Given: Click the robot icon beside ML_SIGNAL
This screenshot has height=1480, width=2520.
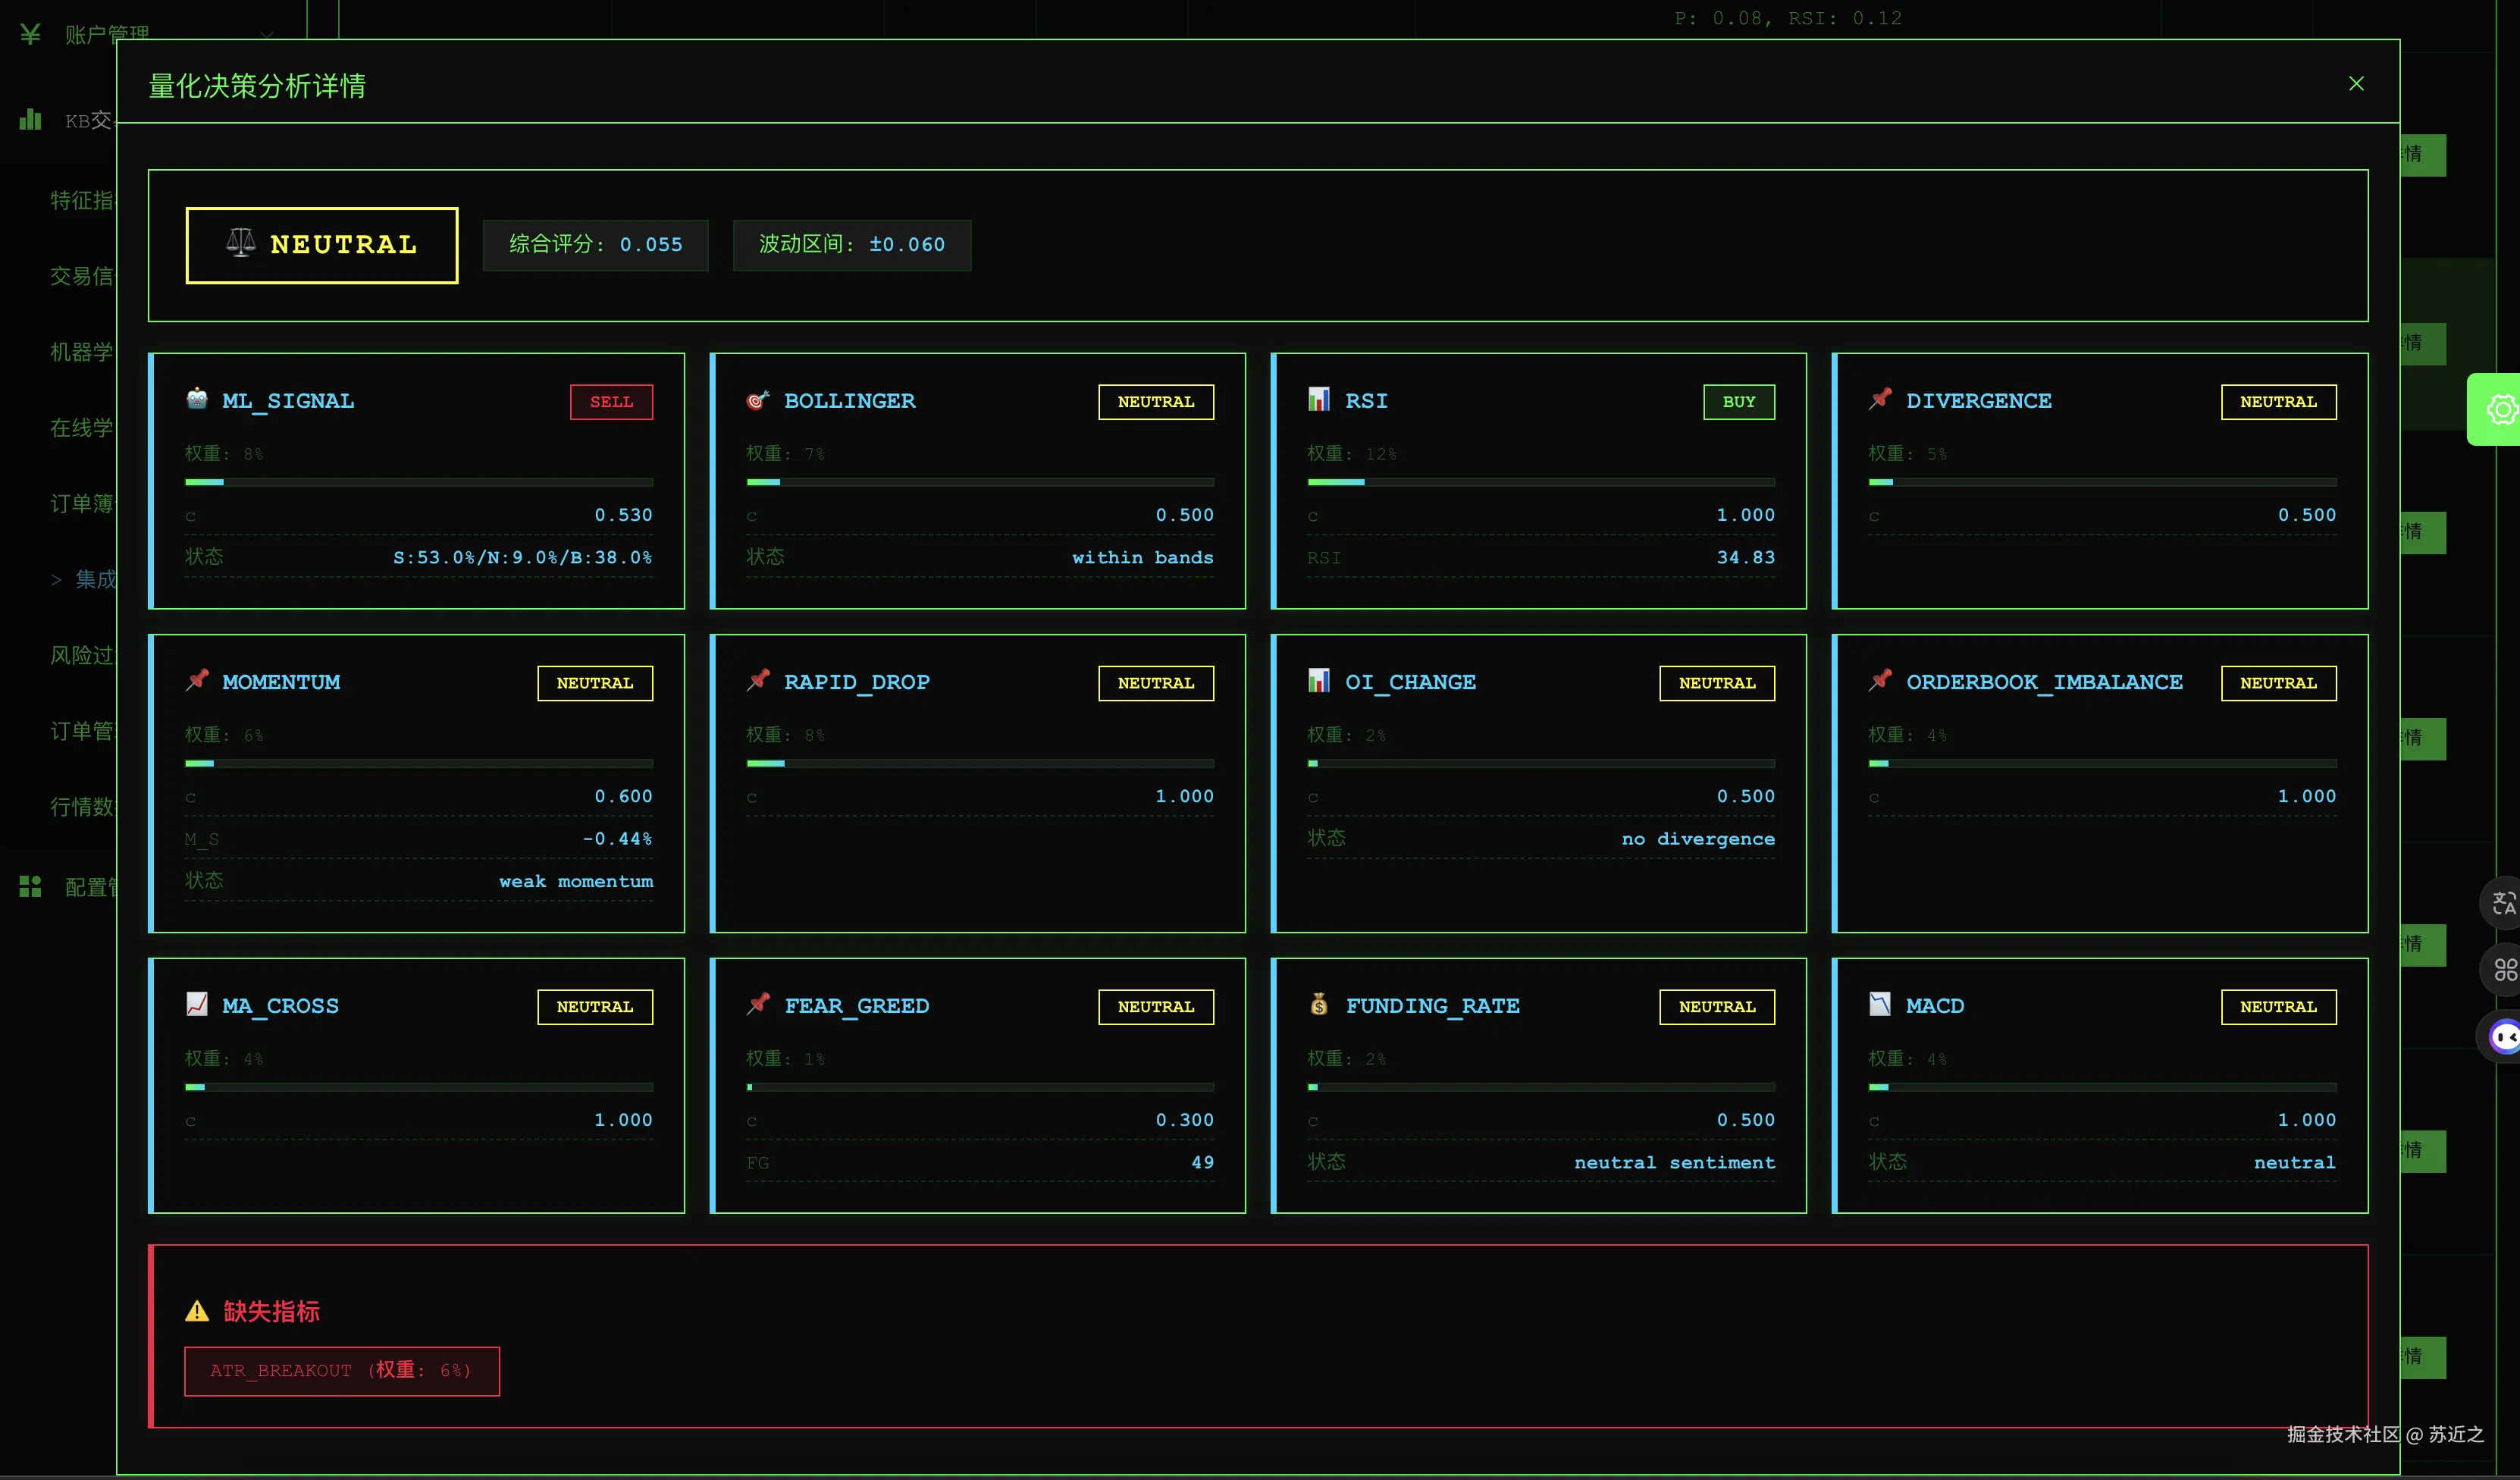Looking at the screenshot, I should tap(197, 399).
